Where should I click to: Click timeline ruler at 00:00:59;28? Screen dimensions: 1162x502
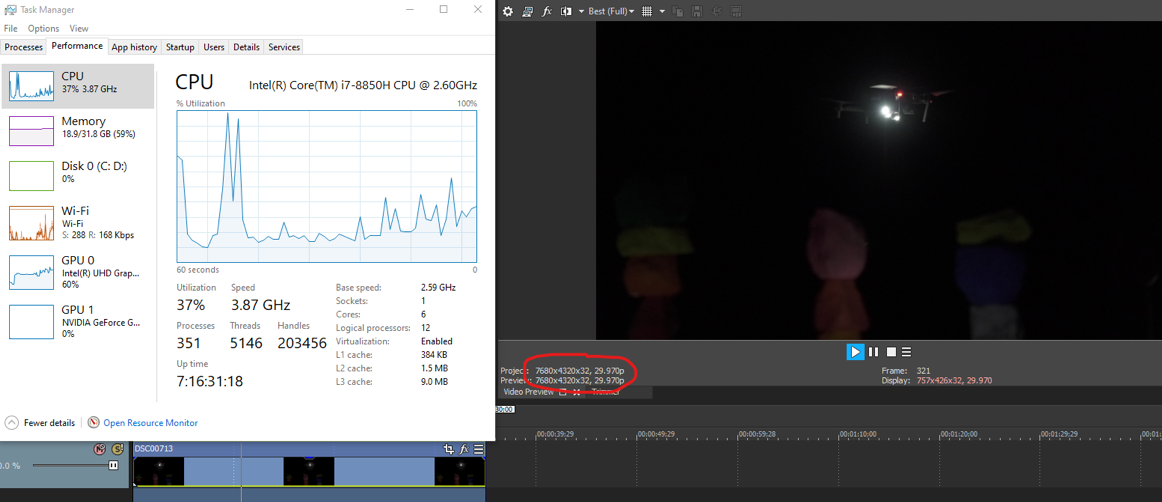757,434
